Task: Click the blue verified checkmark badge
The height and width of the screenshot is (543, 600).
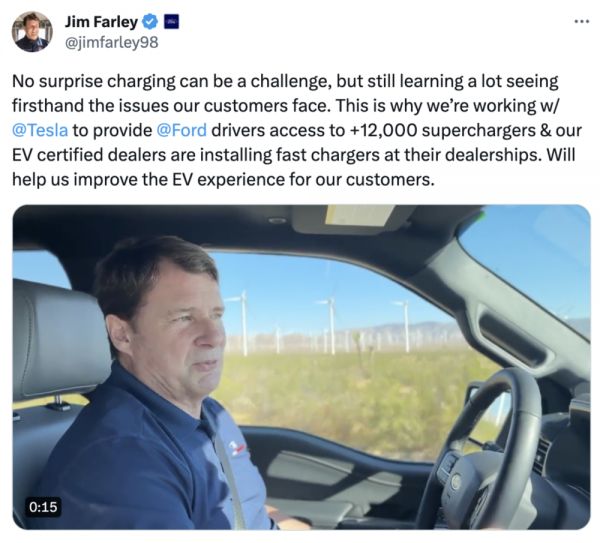Action: pyautogui.click(x=150, y=21)
